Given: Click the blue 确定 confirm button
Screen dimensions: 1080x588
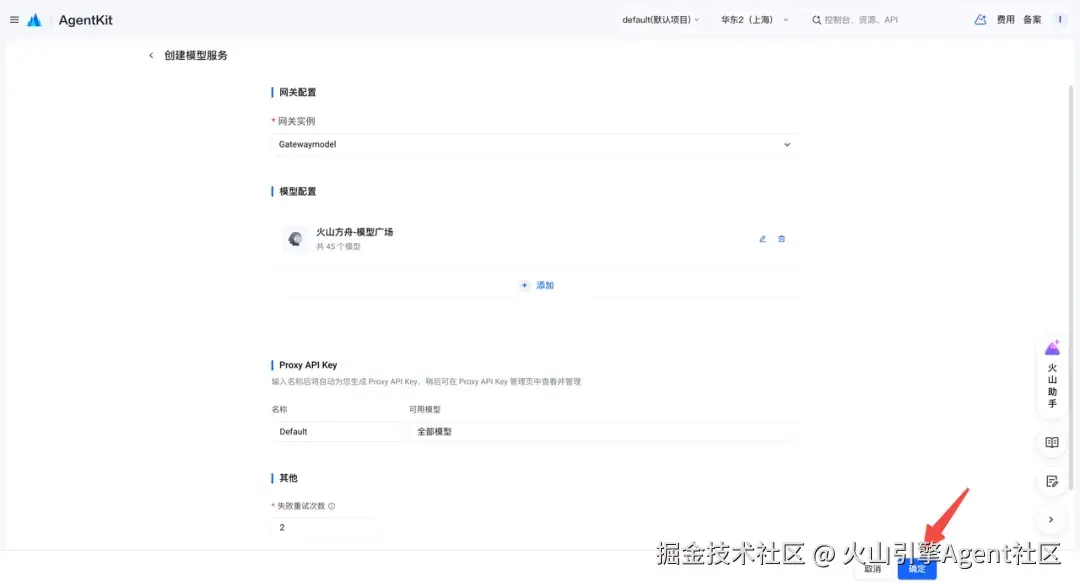Looking at the screenshot, I should click(917, 569).
